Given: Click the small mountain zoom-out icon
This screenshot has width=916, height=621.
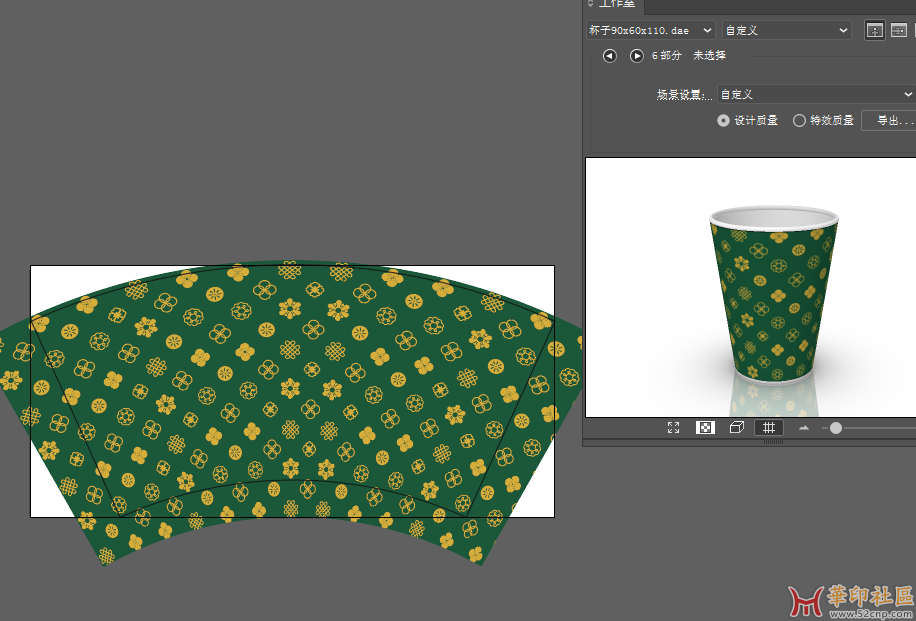Looking at the screenshot, I should coord(803,428).
